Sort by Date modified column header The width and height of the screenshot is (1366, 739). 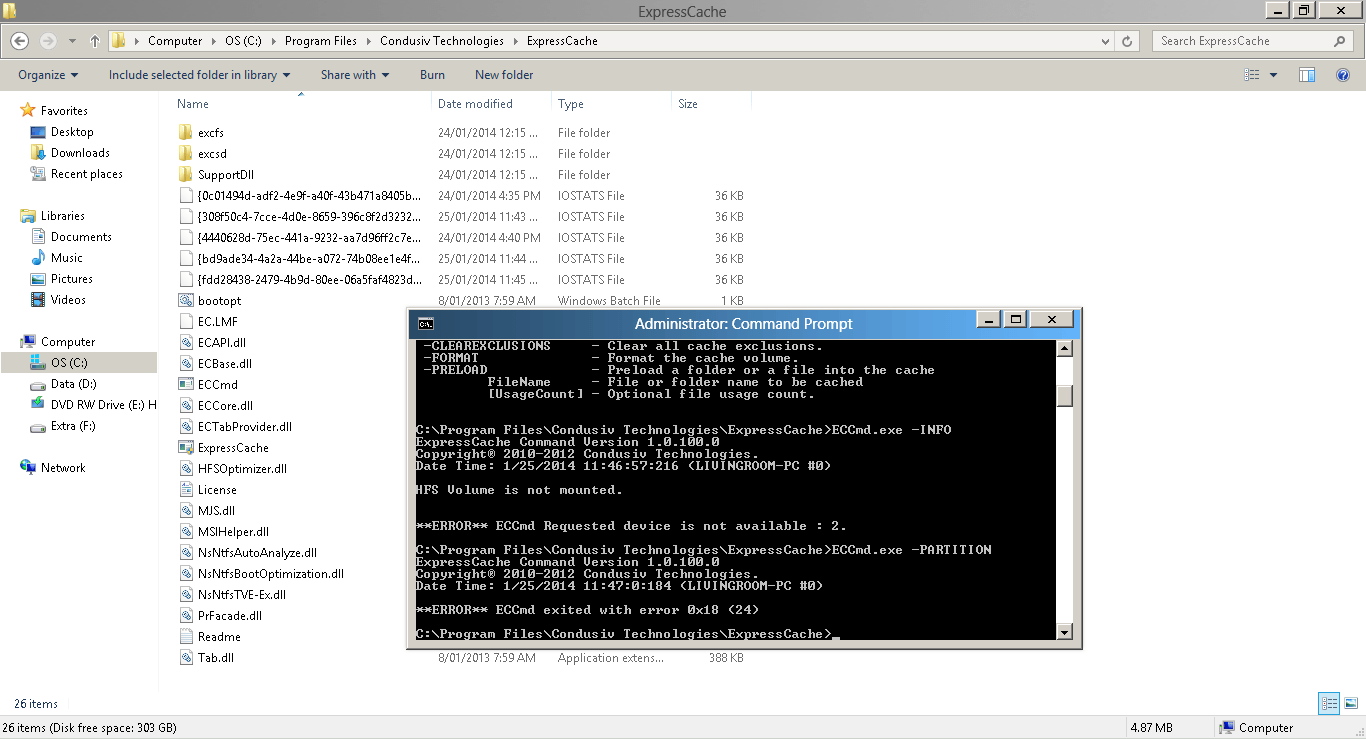492,104
